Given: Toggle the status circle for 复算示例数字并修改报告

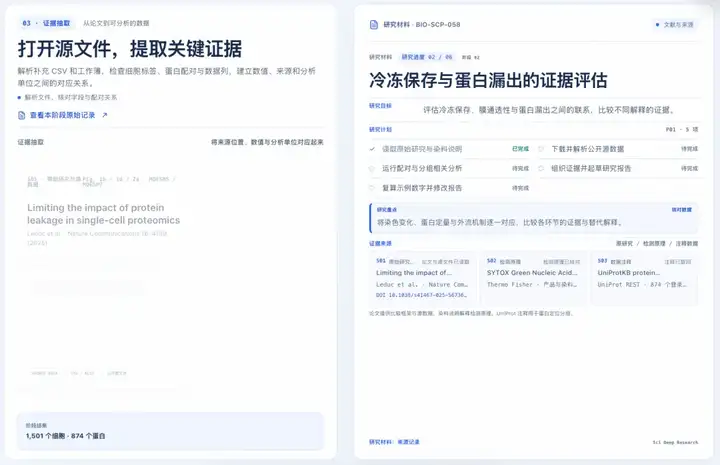Looking at the screenshot, I should pyautogui.click(x=372, y=188).
